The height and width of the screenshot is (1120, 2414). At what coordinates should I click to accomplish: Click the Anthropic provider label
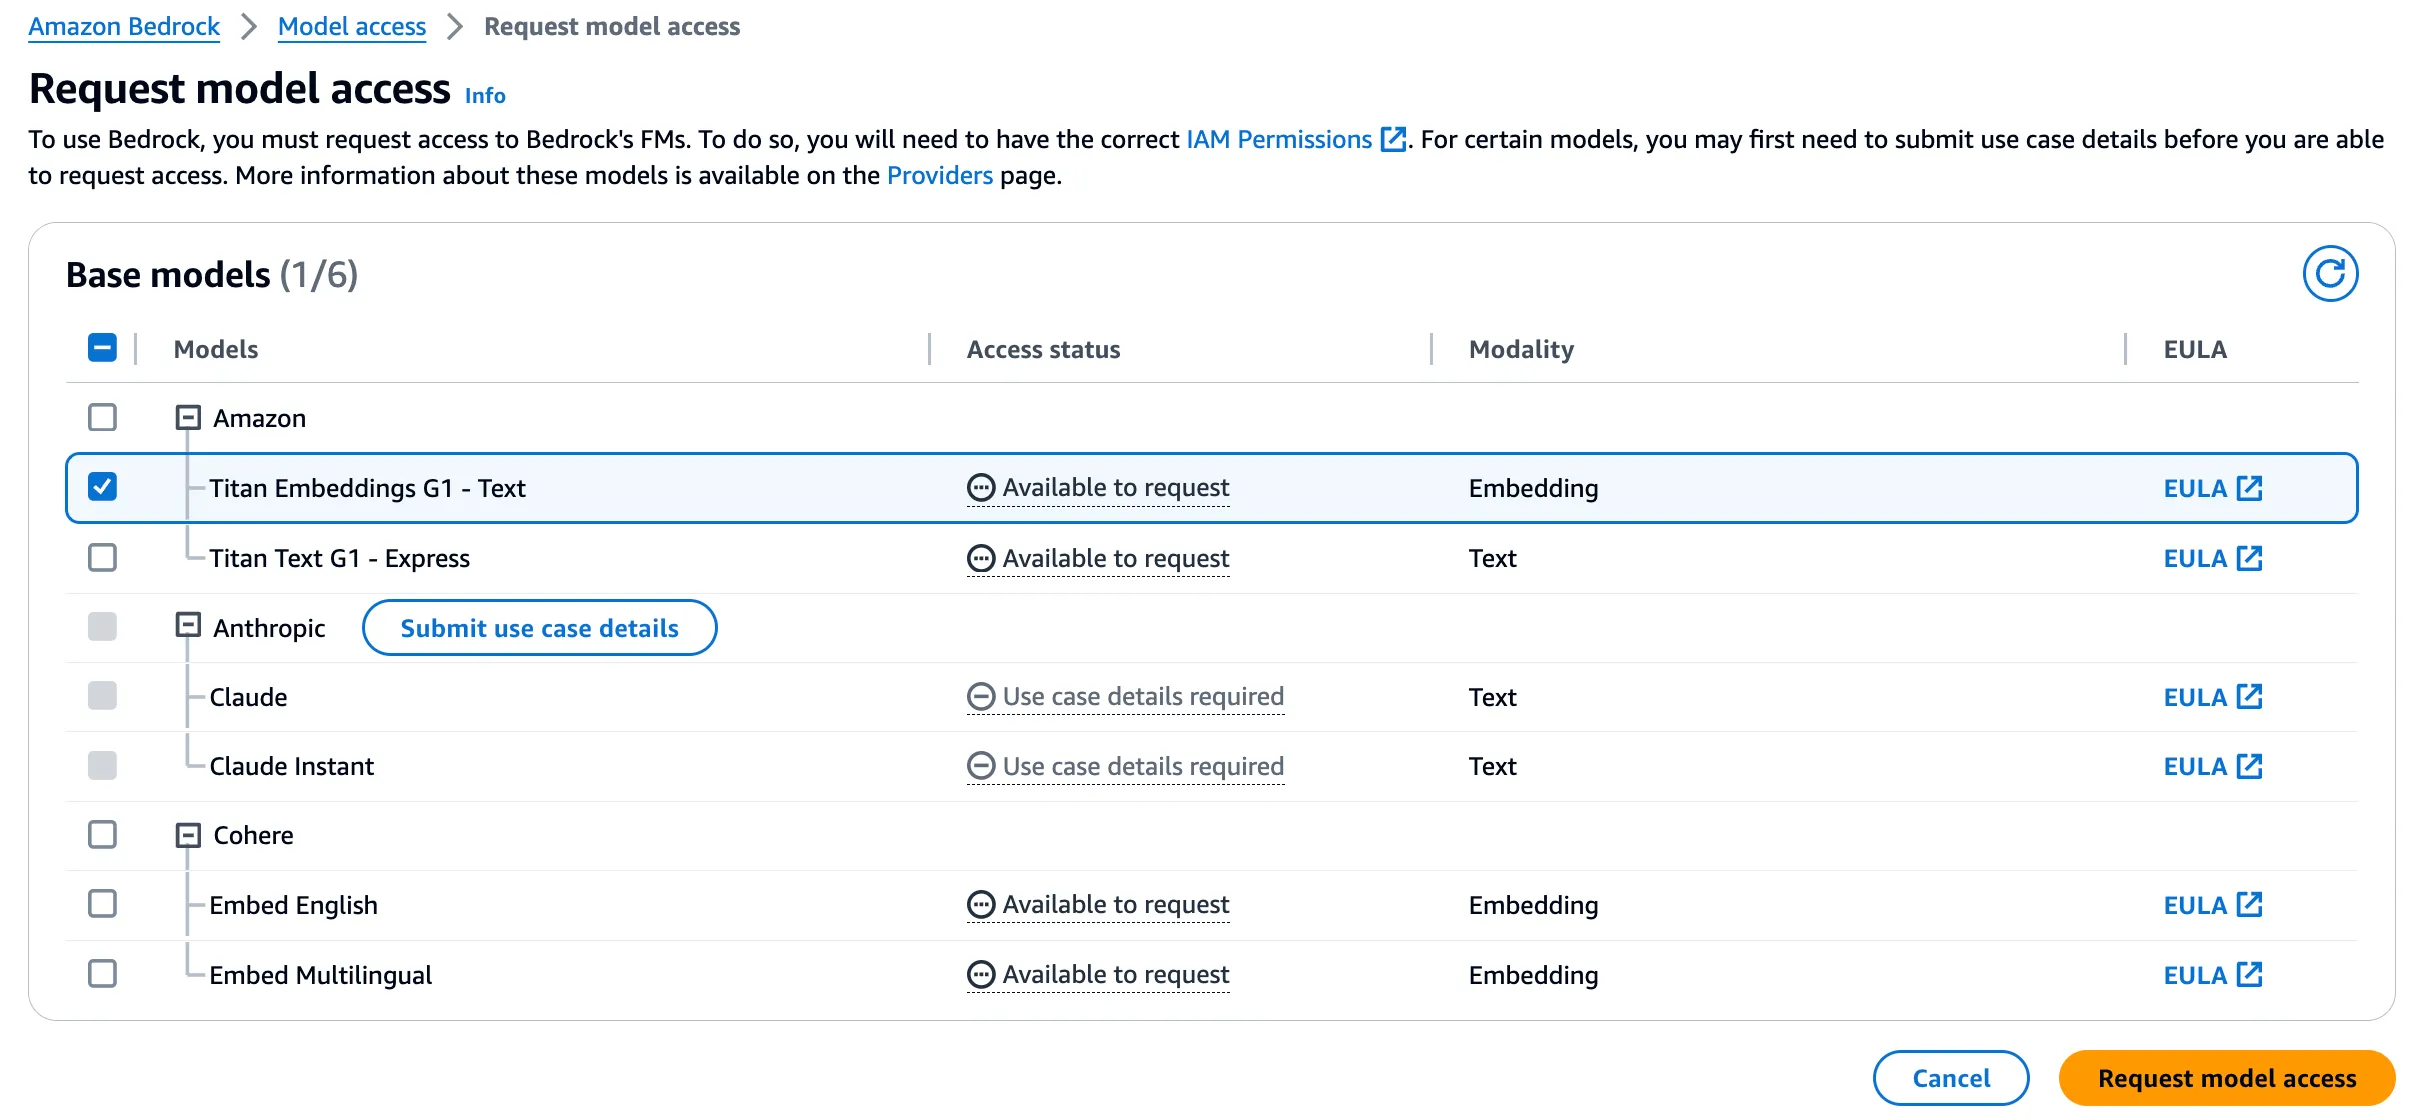pyautogui.click(x=269, y=628)
